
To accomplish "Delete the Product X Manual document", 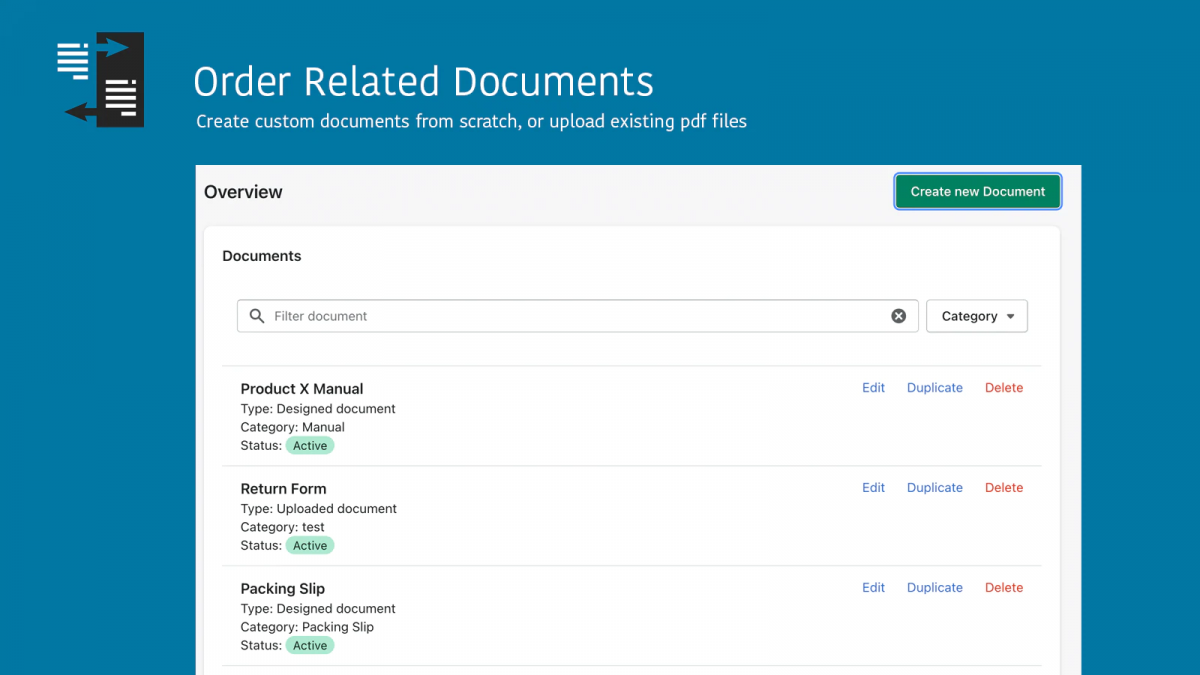I will click(x=1003, y=388).
